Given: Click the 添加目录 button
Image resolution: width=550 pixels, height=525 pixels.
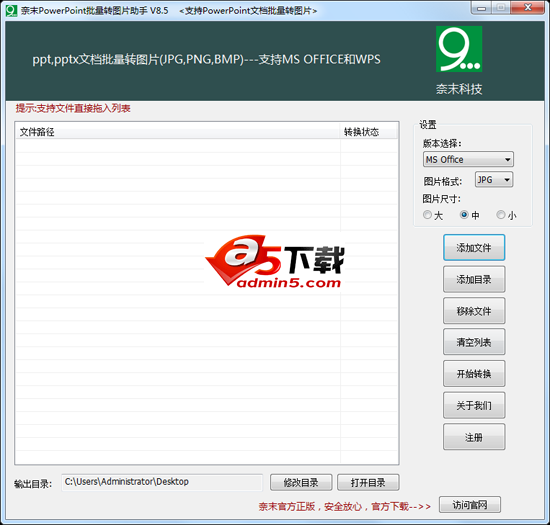Looking at the screenshot, I should [474, 279].
